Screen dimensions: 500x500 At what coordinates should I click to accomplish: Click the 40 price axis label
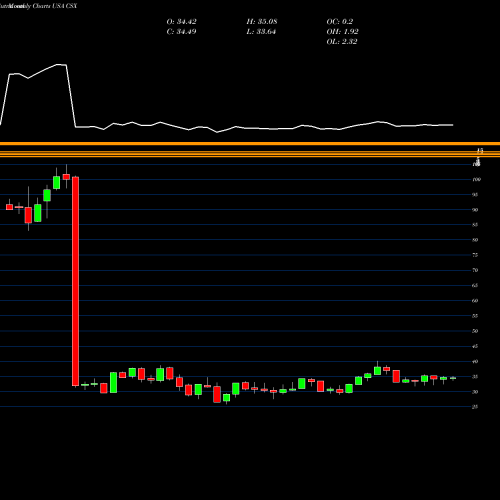[475, 361]
